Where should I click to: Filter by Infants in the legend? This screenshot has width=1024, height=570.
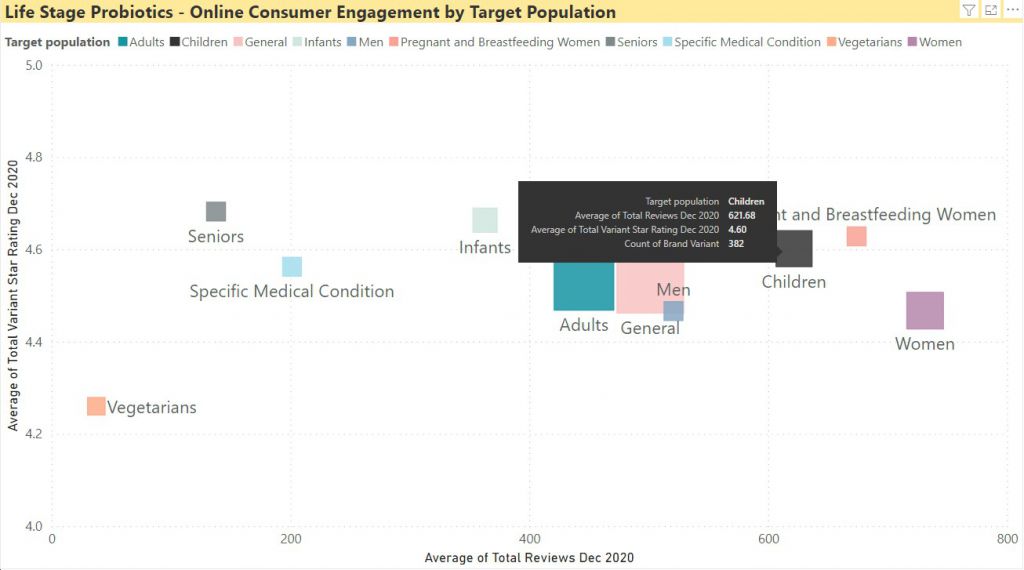click(317, 42)
